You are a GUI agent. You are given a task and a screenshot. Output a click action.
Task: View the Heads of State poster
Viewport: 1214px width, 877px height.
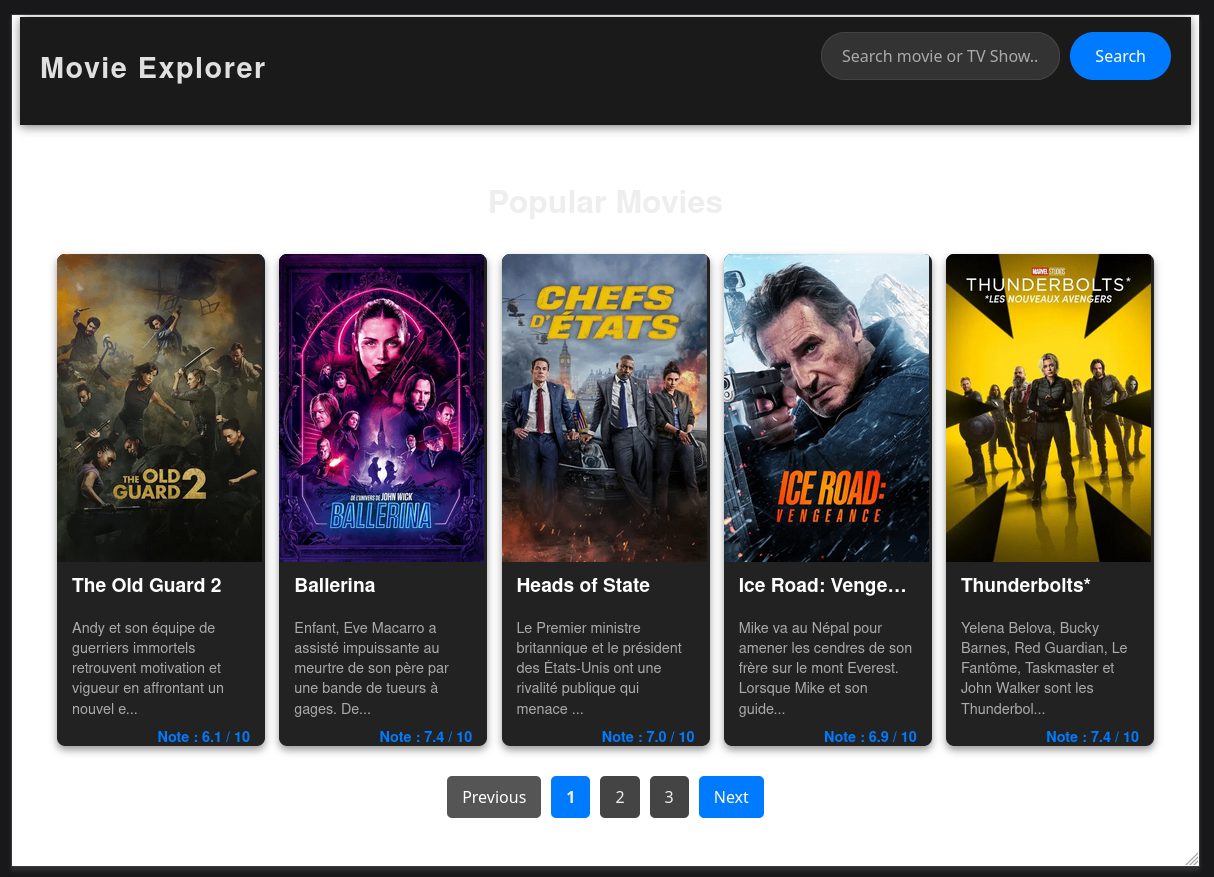pyautogui.click(x=604, y=407)
